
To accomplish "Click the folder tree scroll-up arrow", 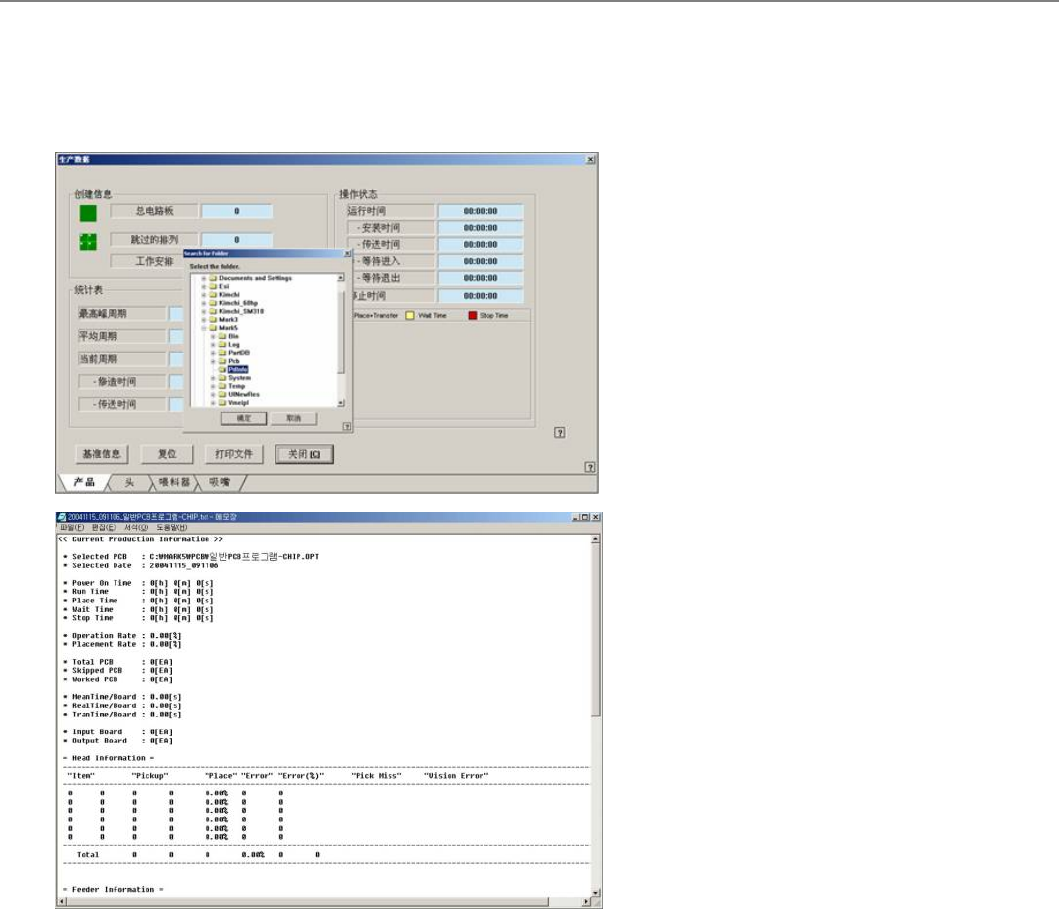I will click(x=340, y=278).
